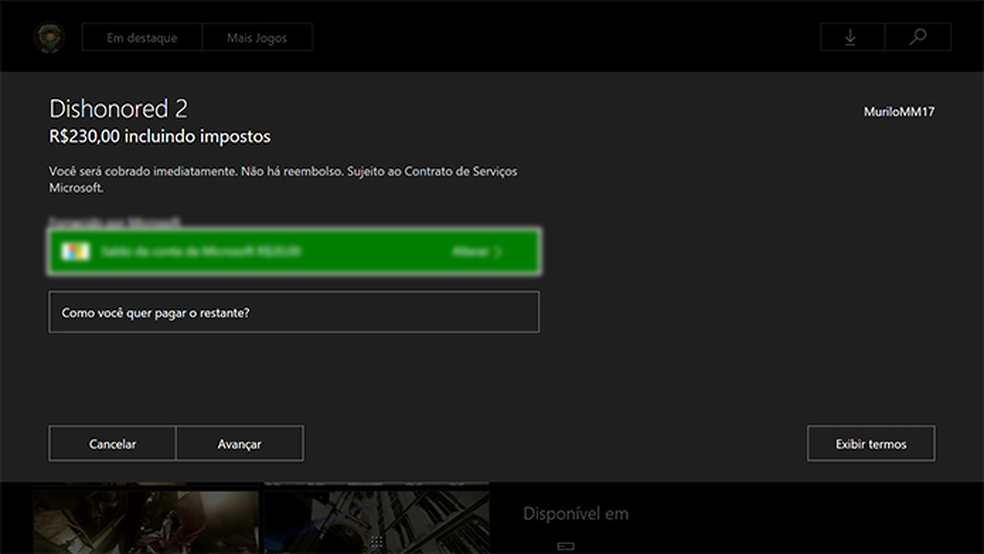Open the downloads arrow icon
984x554 pixels.
click(x=852, y=37)
